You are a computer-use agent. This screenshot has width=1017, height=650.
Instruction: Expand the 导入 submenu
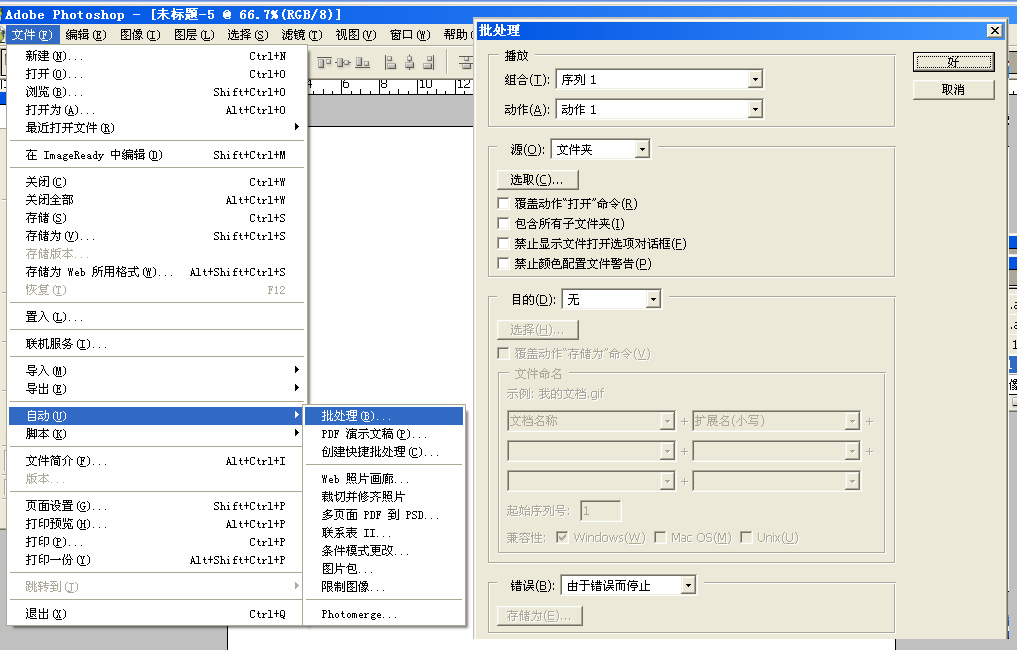point(156,370)
